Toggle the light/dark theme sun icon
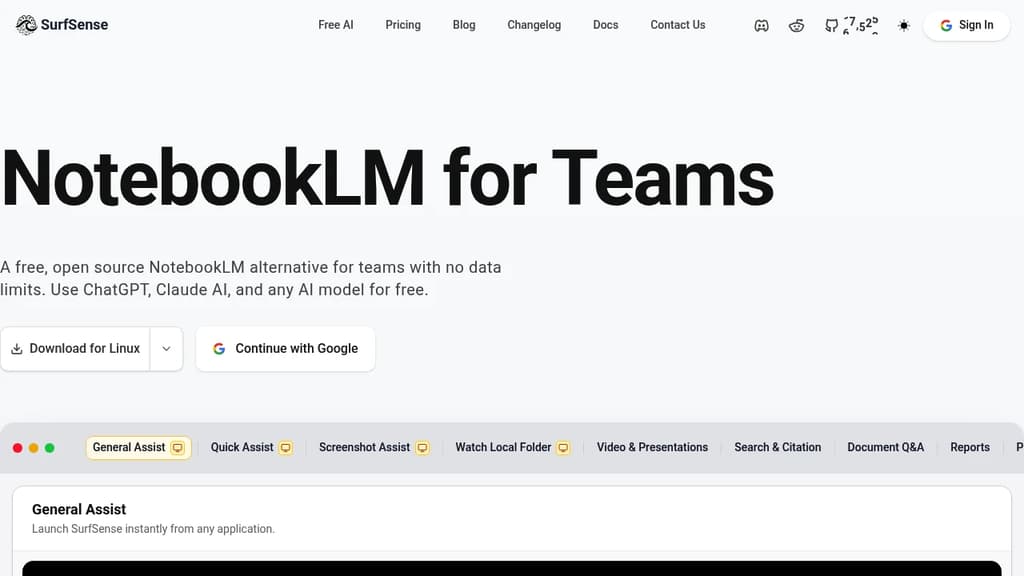 click(x=904, y=25)
